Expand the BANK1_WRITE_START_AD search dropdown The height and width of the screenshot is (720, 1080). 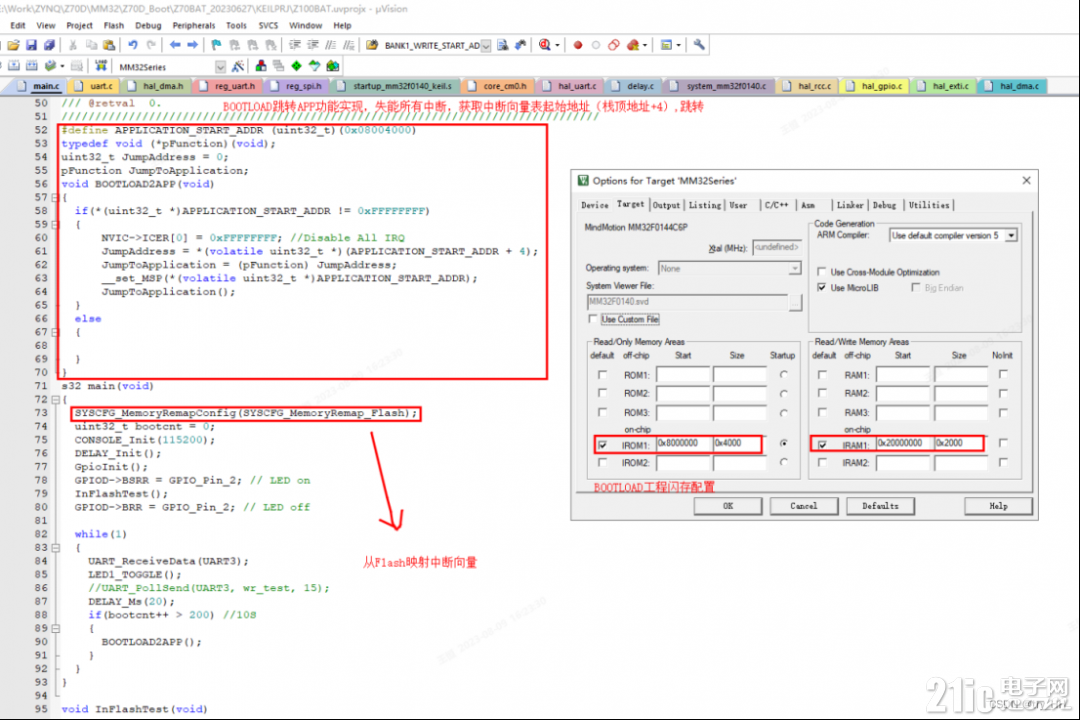(x=486, y=45)
